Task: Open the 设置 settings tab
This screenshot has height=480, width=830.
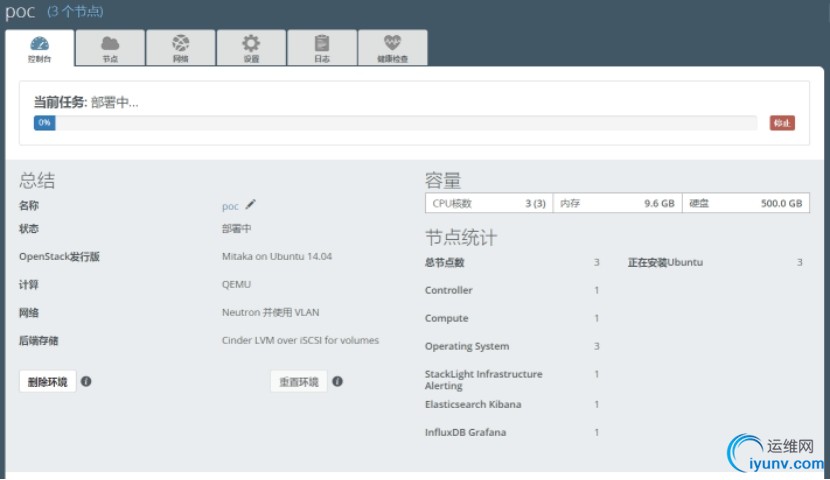Action: pyautogui.click(x=251, y=48)
